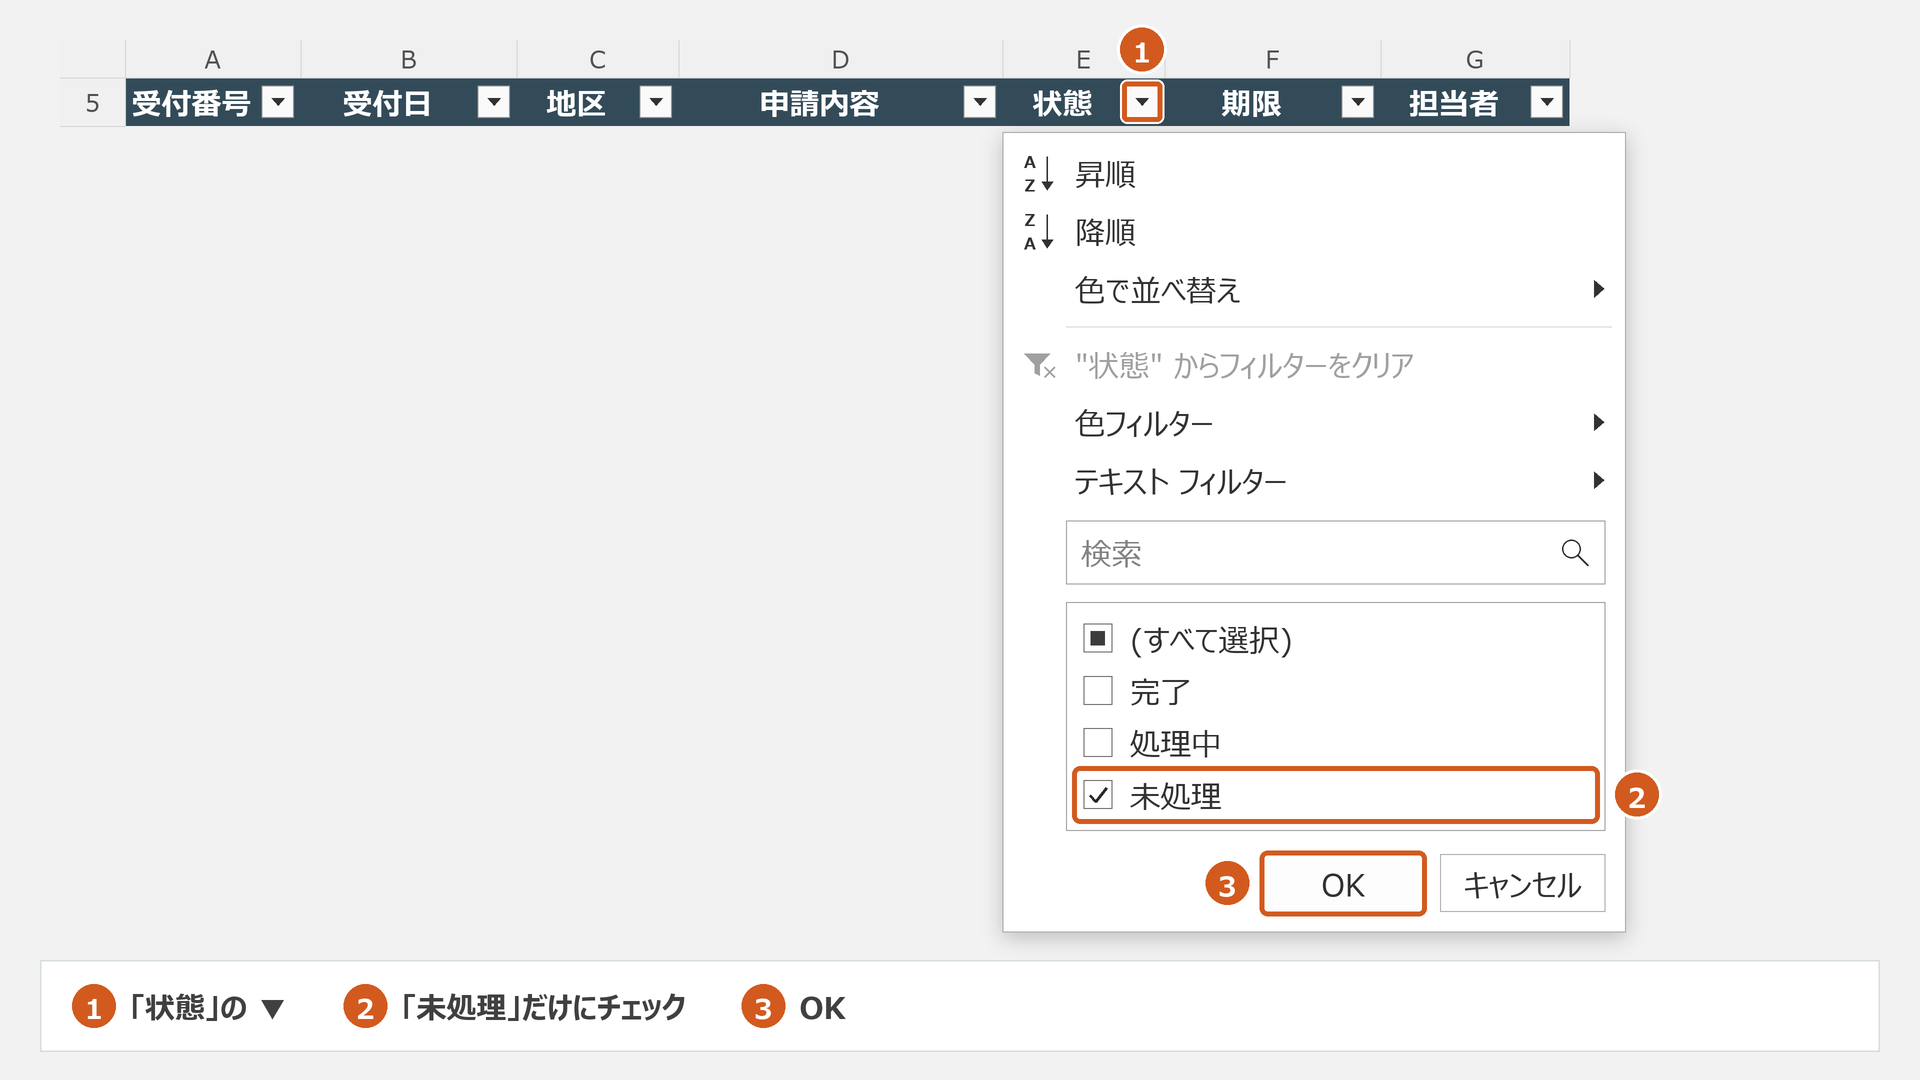This screenshot has height=1080, width=1920.
Task: Focus the 検索 search field
Action: 1335,552
